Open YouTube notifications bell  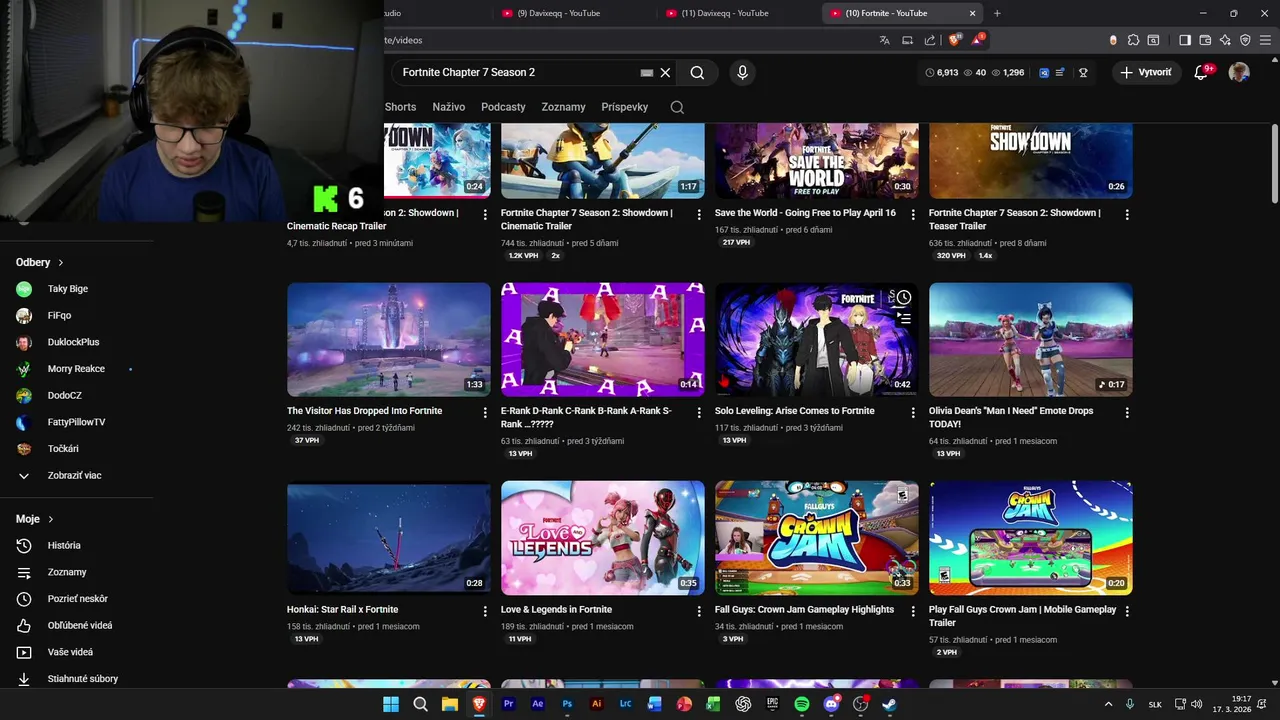pos(1201,72)
